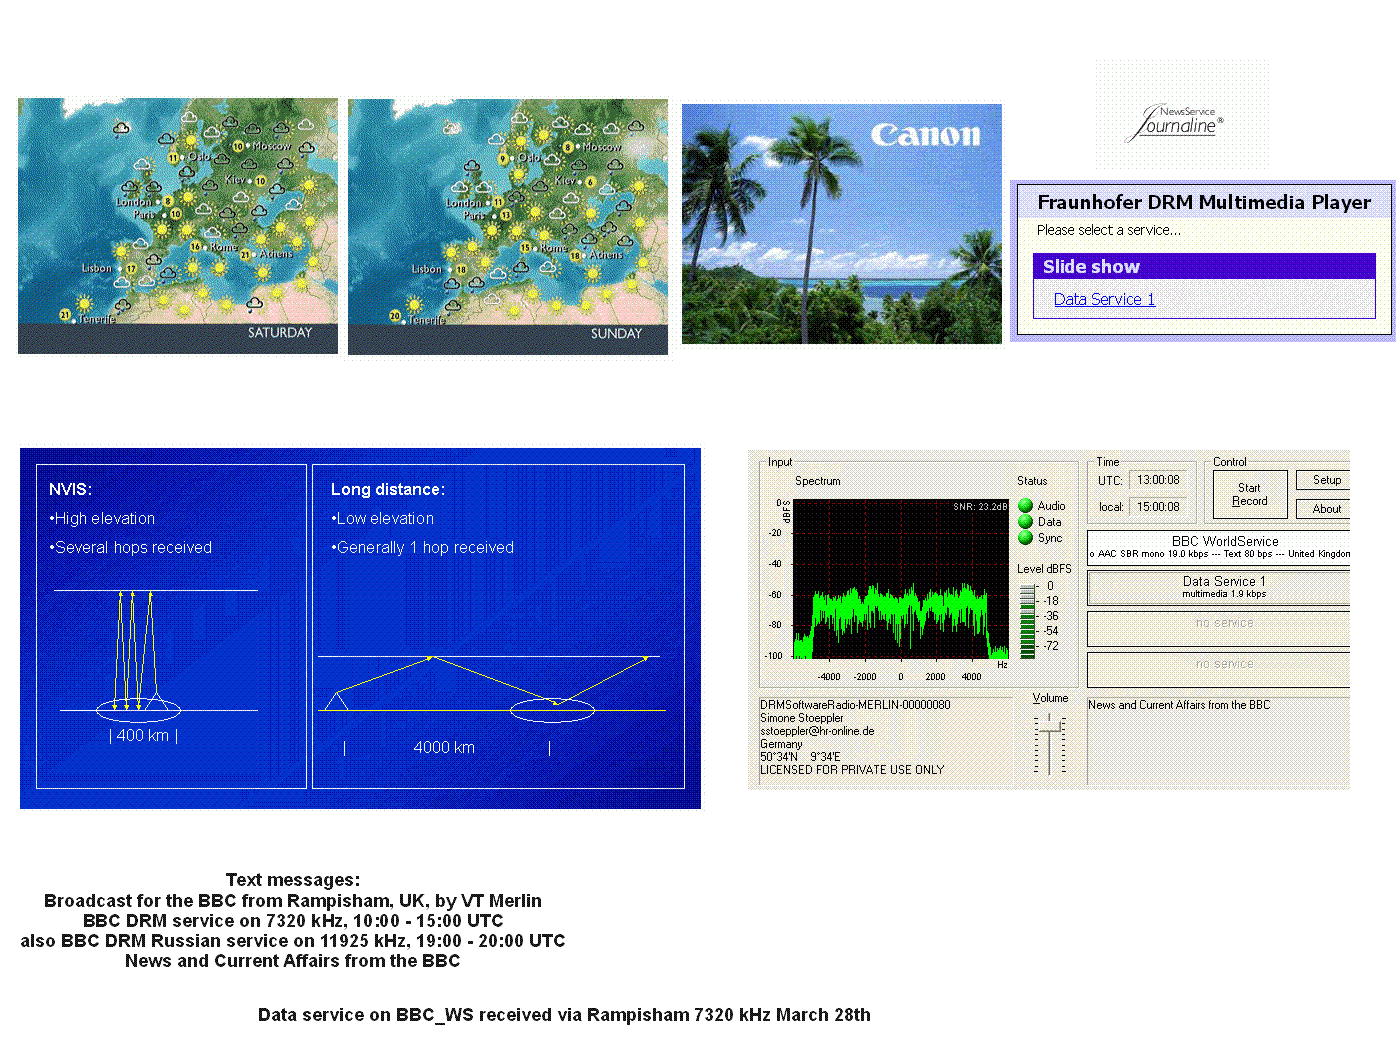Click '•High elevation' bullet in NVIS slide
This screenshot has width=1400, height=1050.
coord(102,518)
